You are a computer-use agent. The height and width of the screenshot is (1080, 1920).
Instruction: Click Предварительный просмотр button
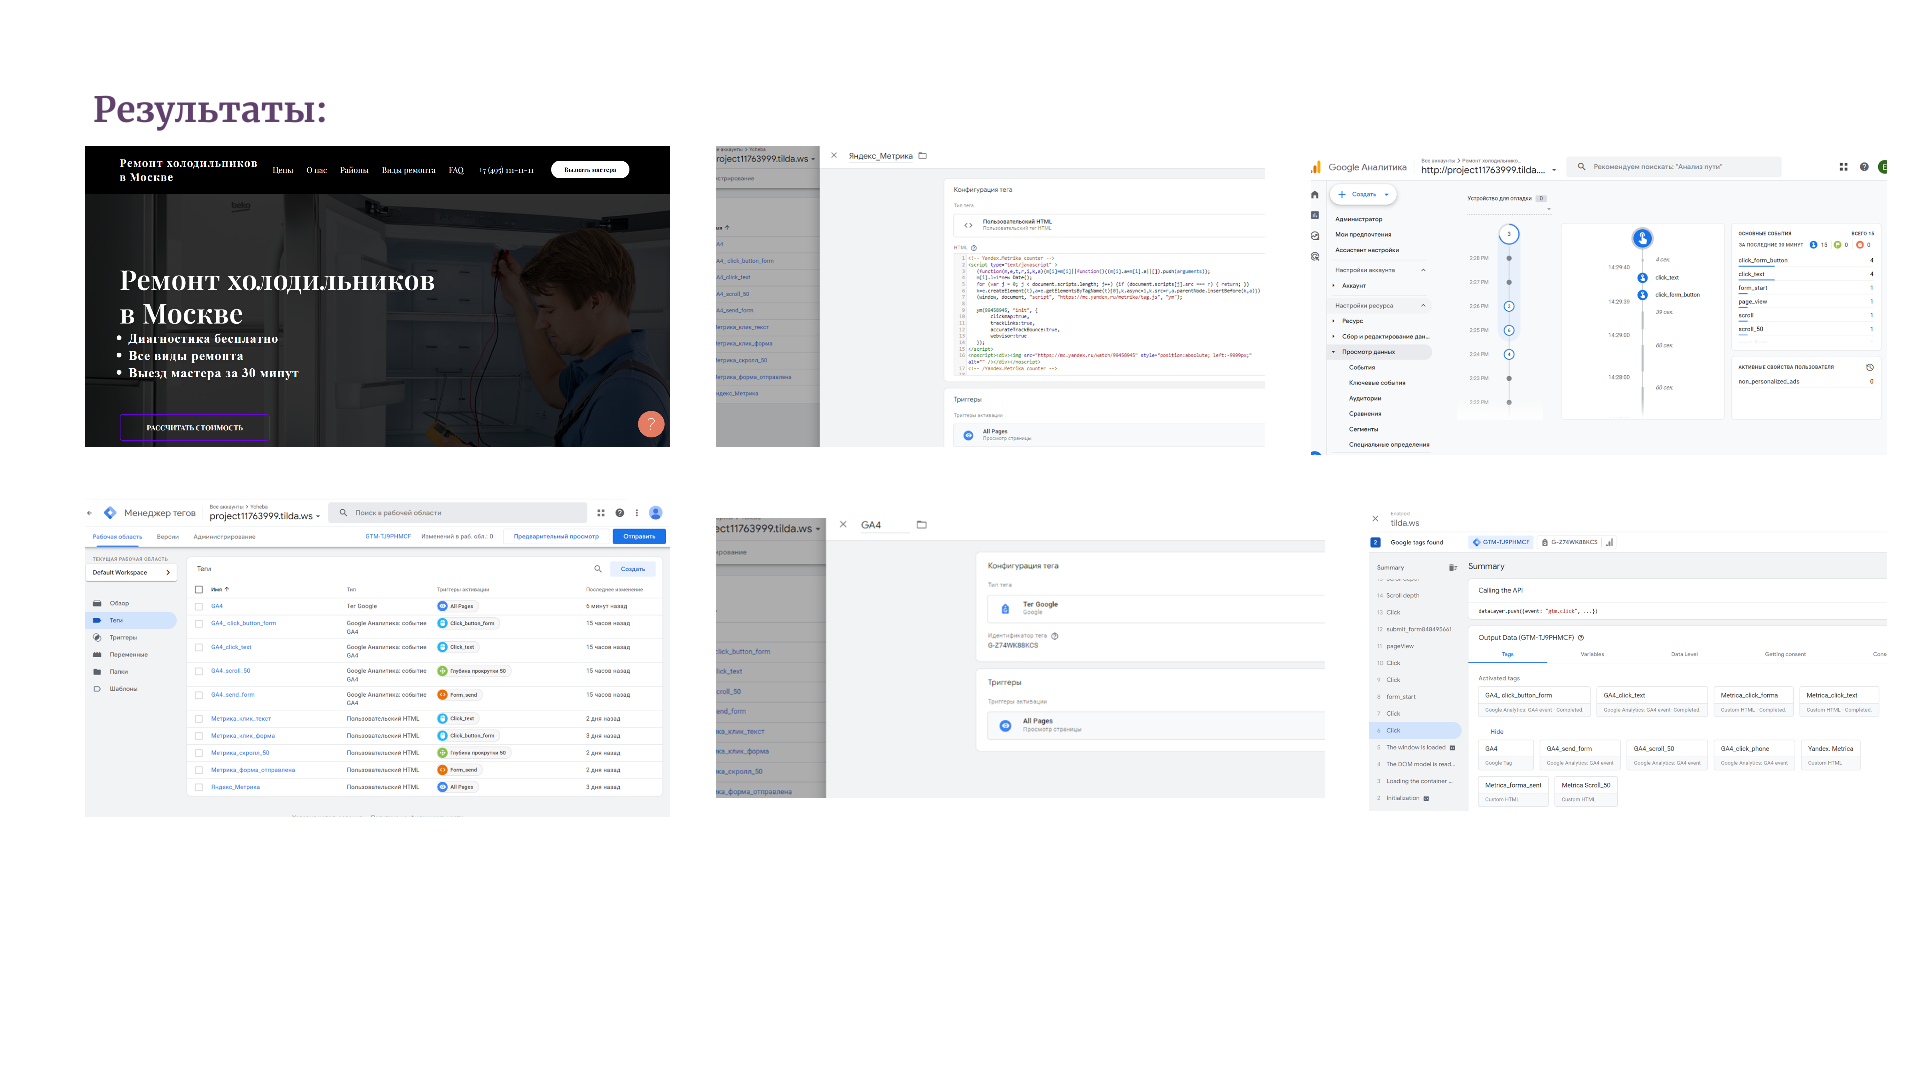tap(556, 537)
